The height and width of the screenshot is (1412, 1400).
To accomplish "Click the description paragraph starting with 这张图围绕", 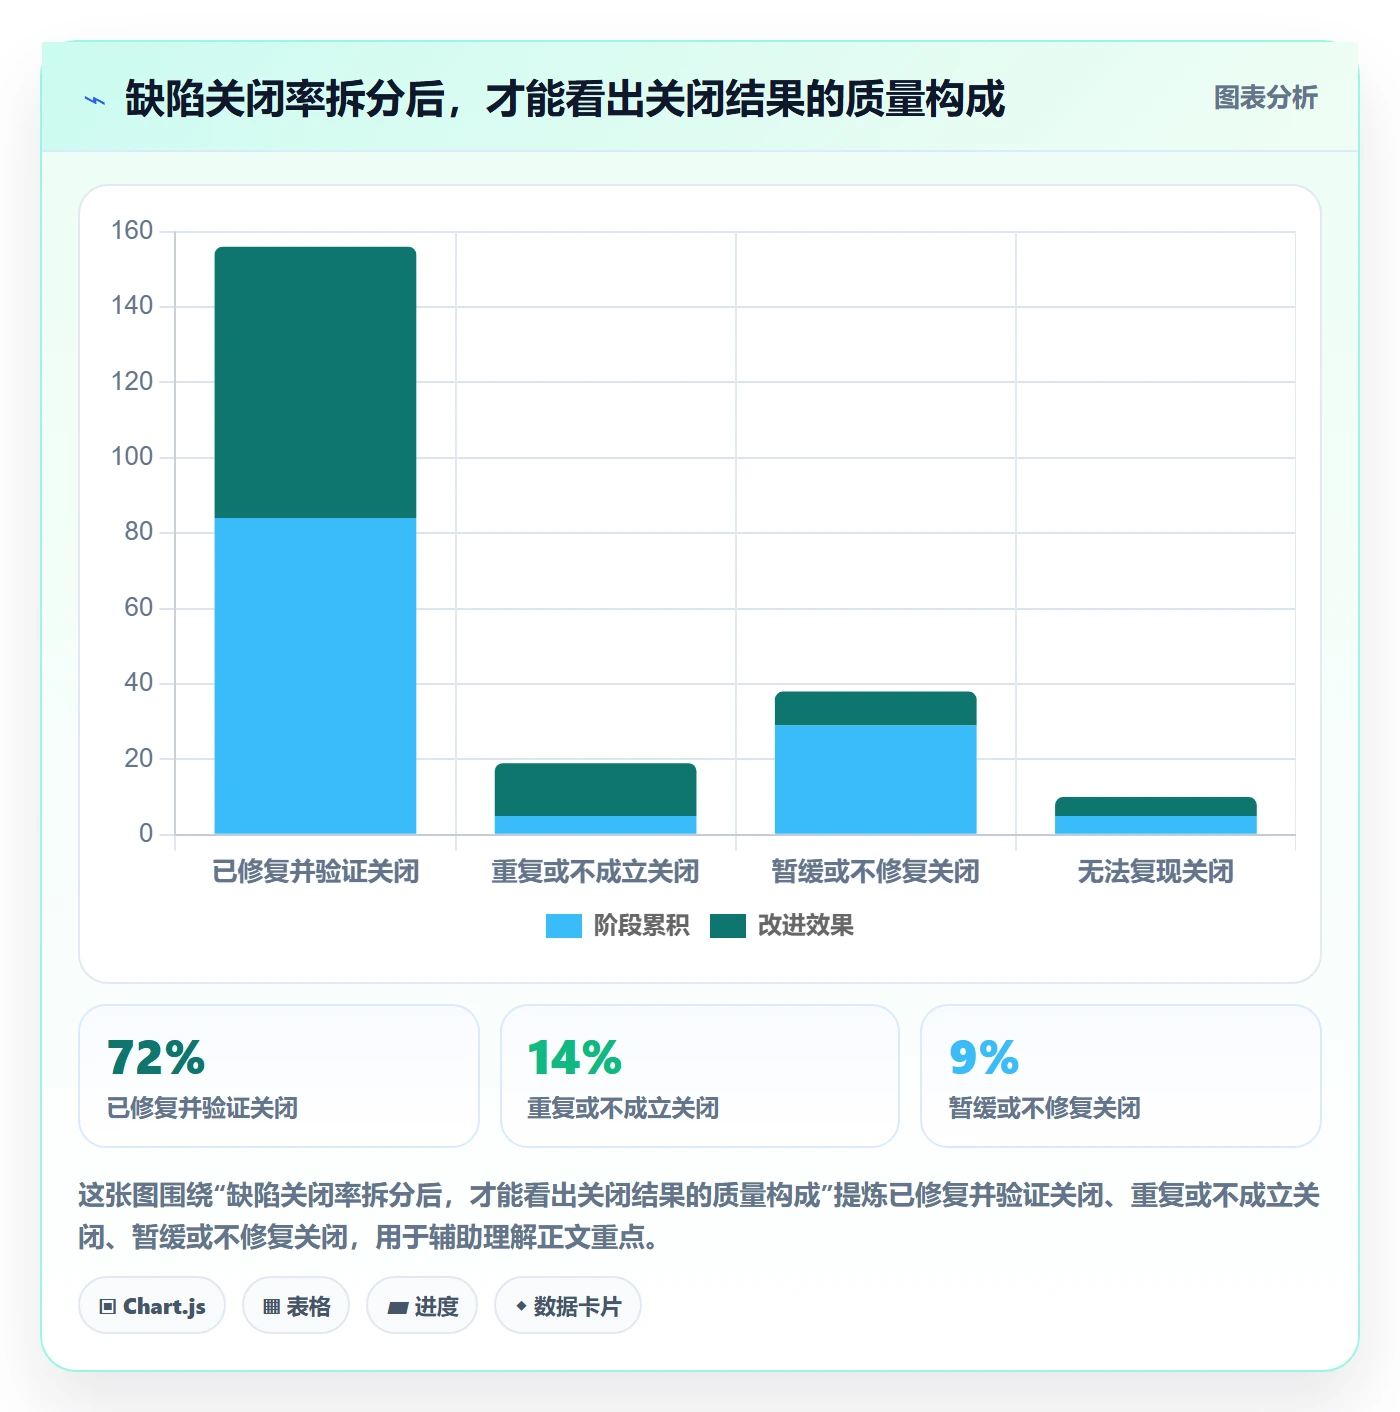I will 699,1216.
